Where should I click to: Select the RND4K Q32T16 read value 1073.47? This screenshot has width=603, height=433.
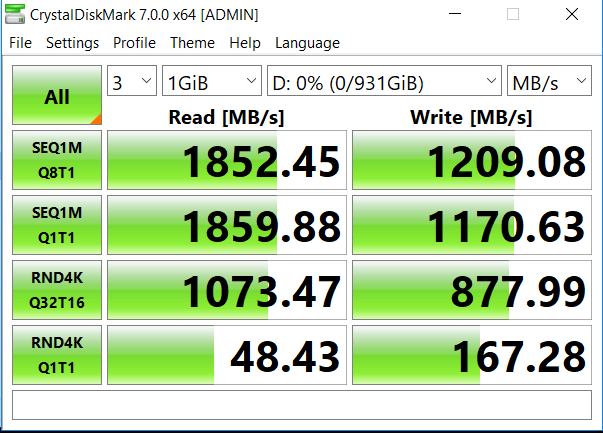(227, 290)
